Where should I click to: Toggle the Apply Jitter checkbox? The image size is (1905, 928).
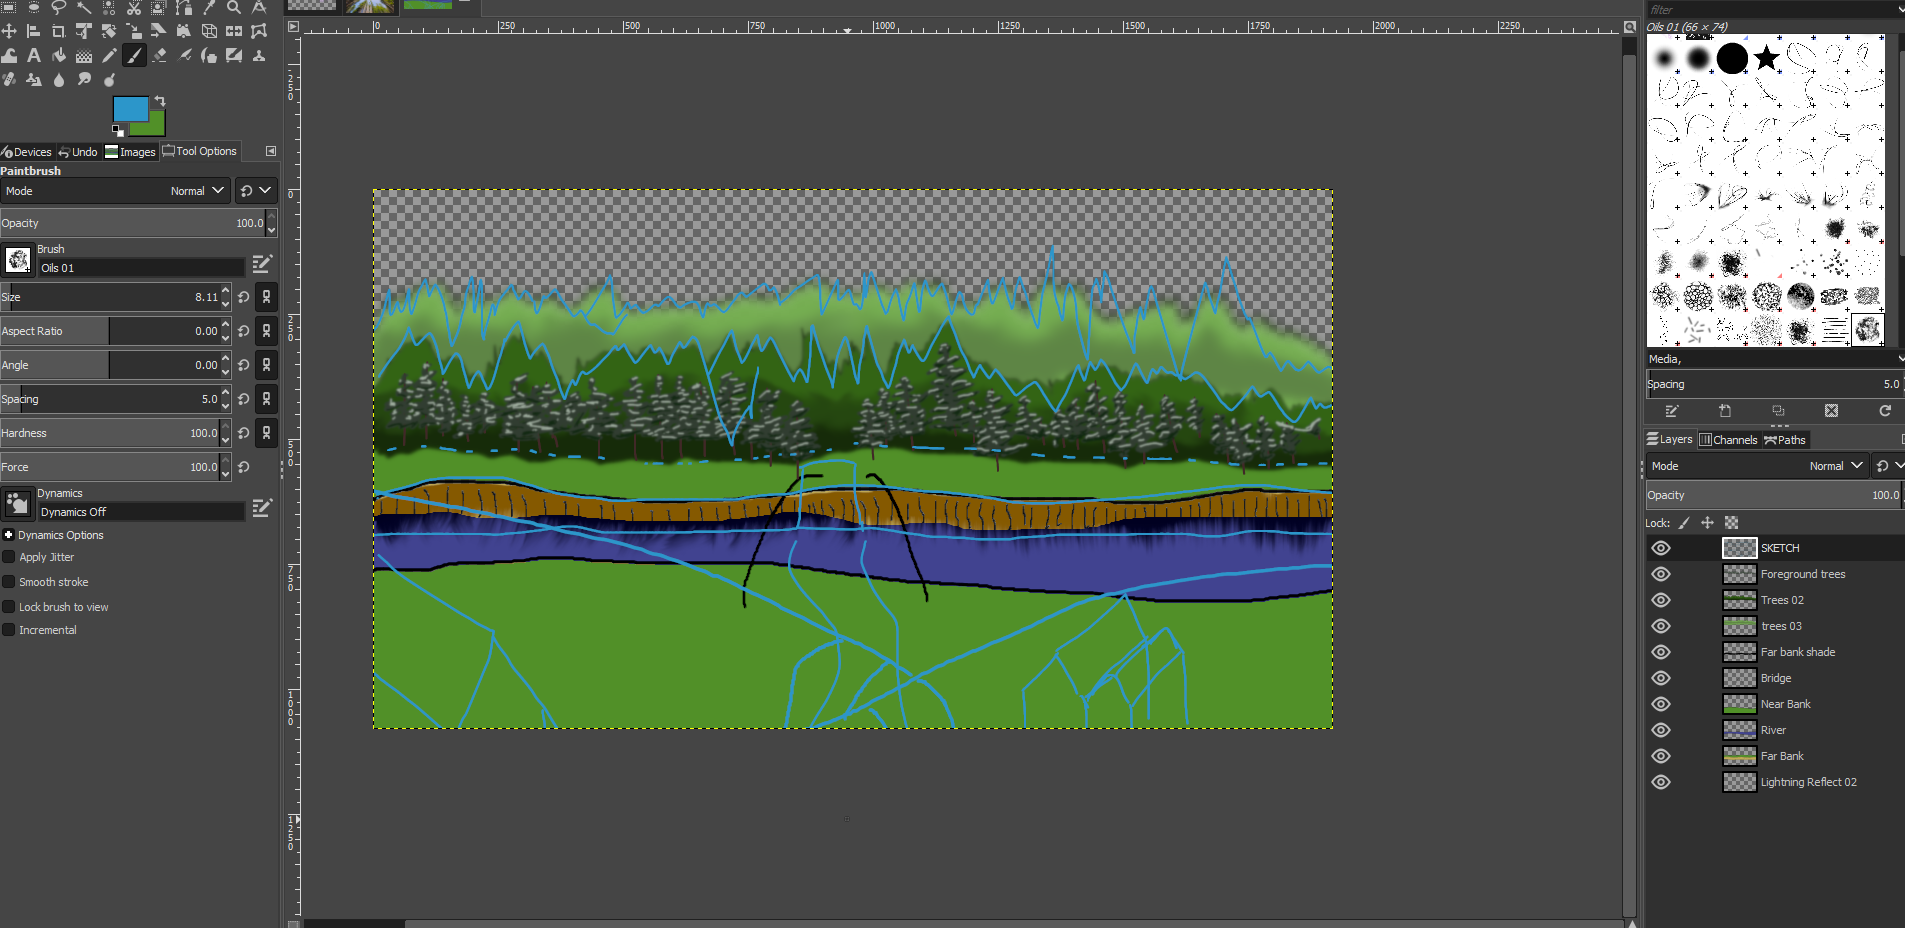coord(9,557)
